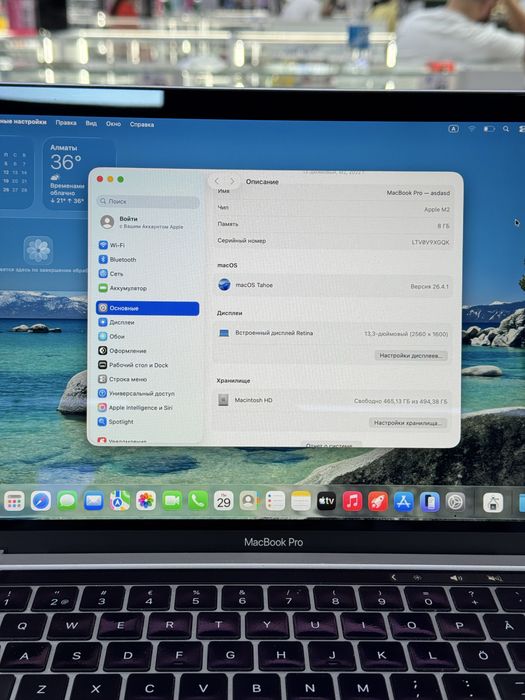Open Универсальный доступ settings
The image size is (525, 700).
click(147, 393)
